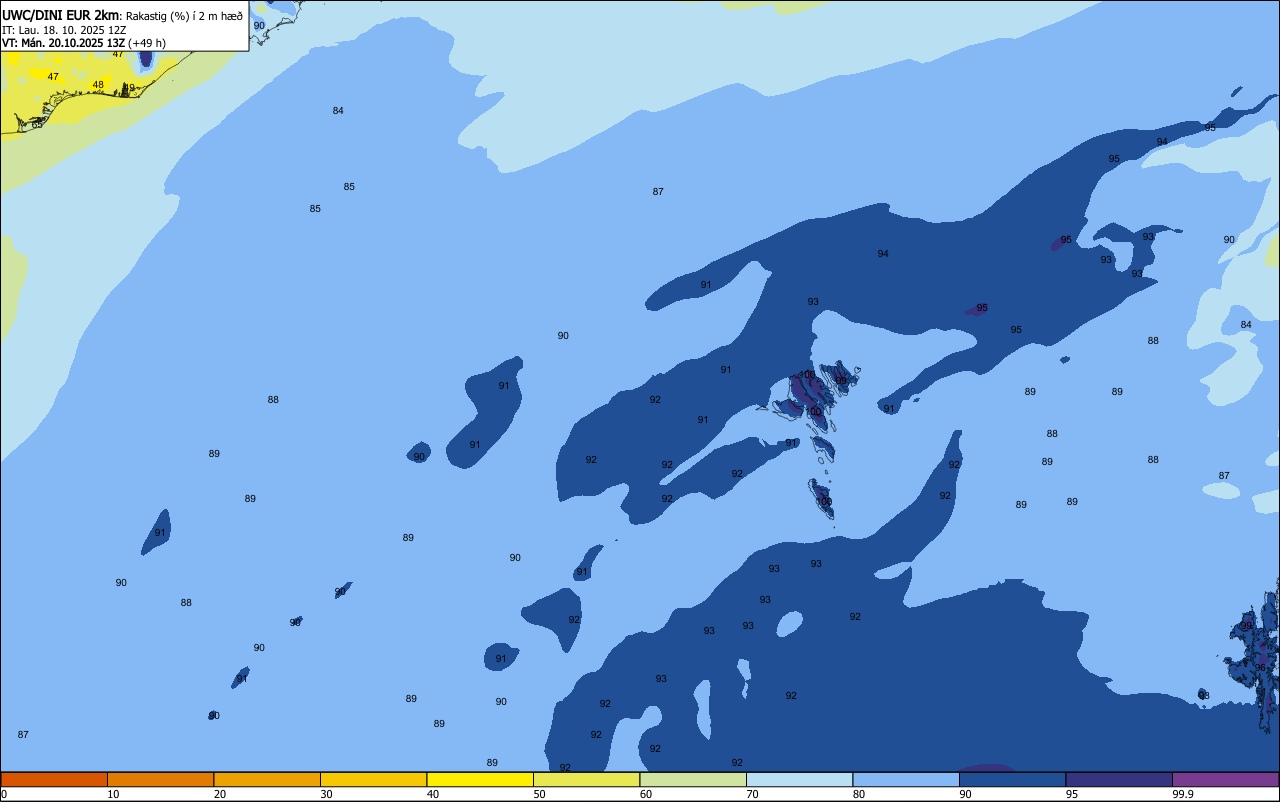Click the legend tick label "20"
1280x802 pixels.
[x=220, y=794]
